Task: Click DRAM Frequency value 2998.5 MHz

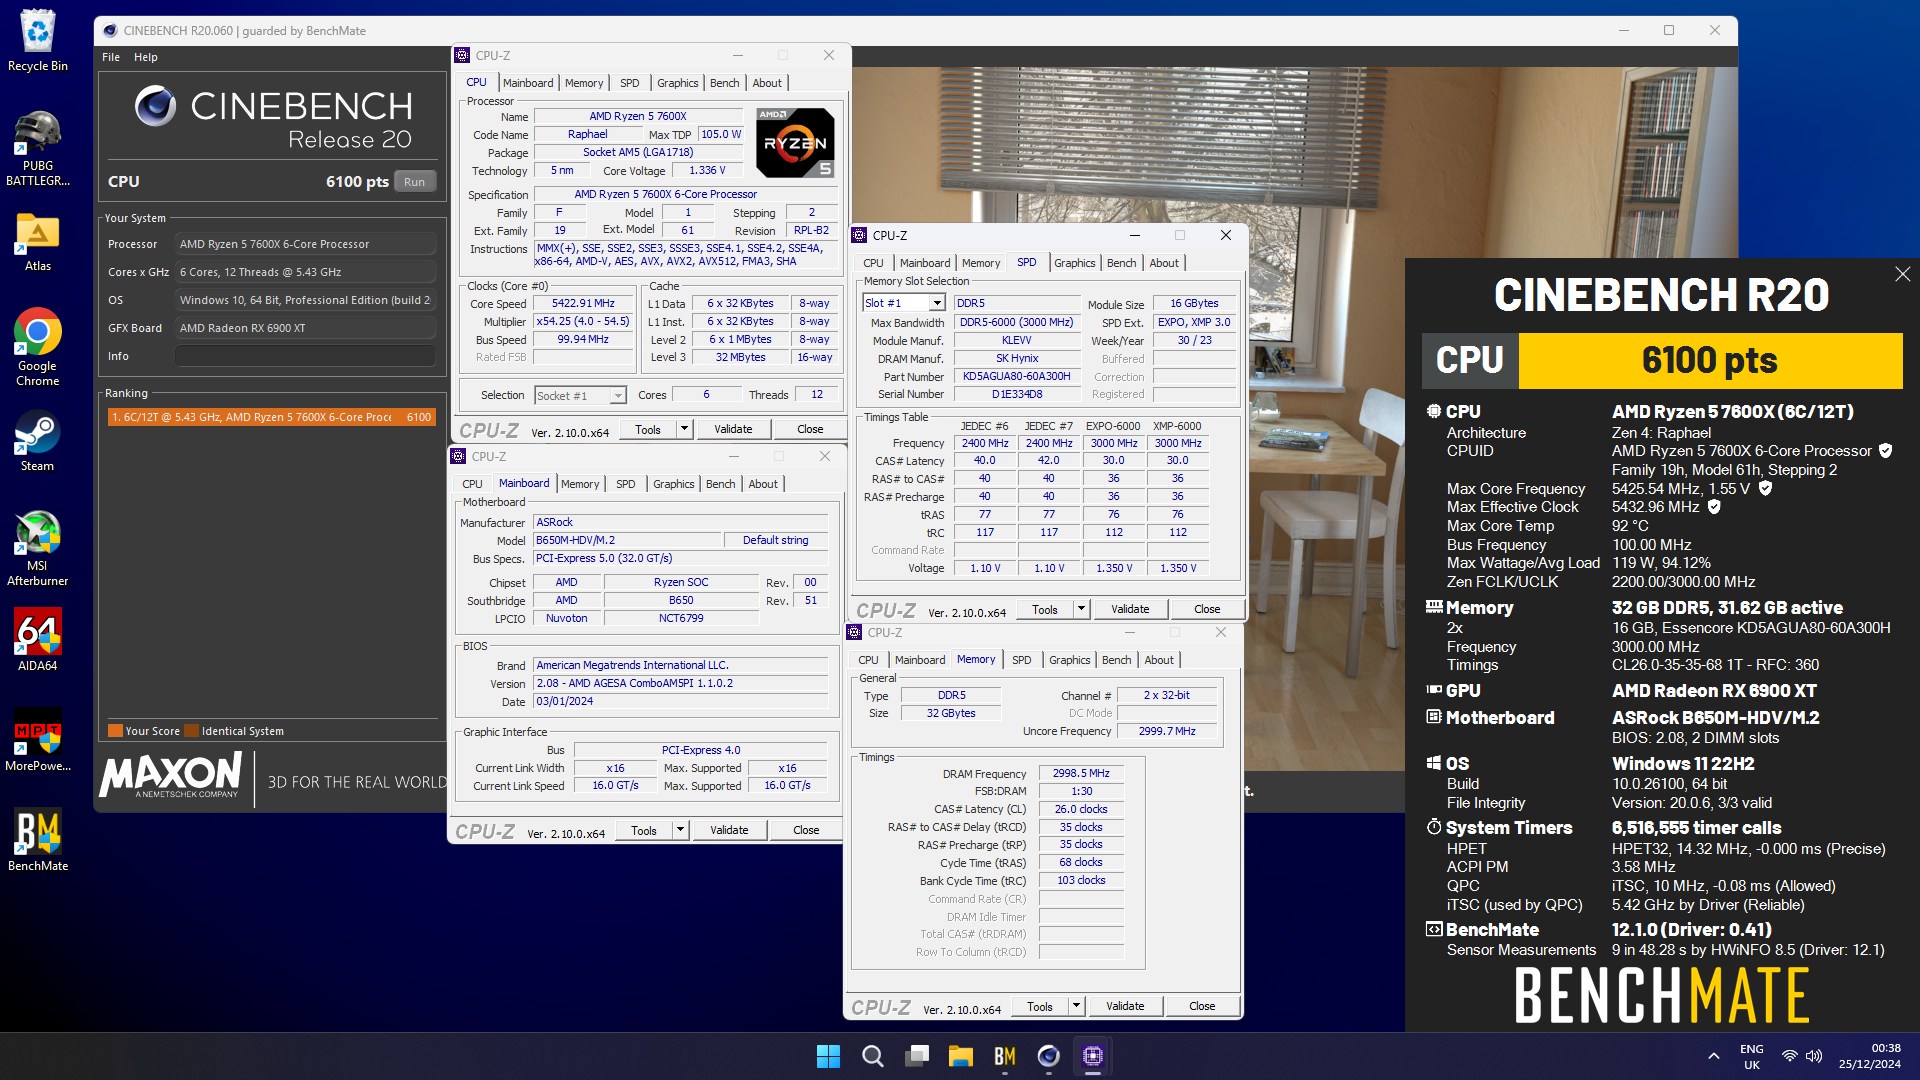Action: [x=1081, y=773]
